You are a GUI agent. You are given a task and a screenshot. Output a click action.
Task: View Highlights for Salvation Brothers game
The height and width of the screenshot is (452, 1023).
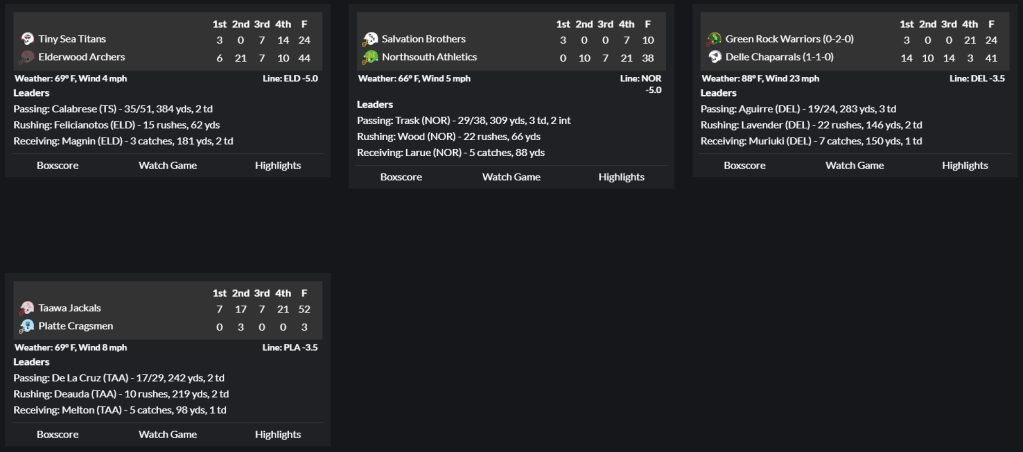pos(621,177)
